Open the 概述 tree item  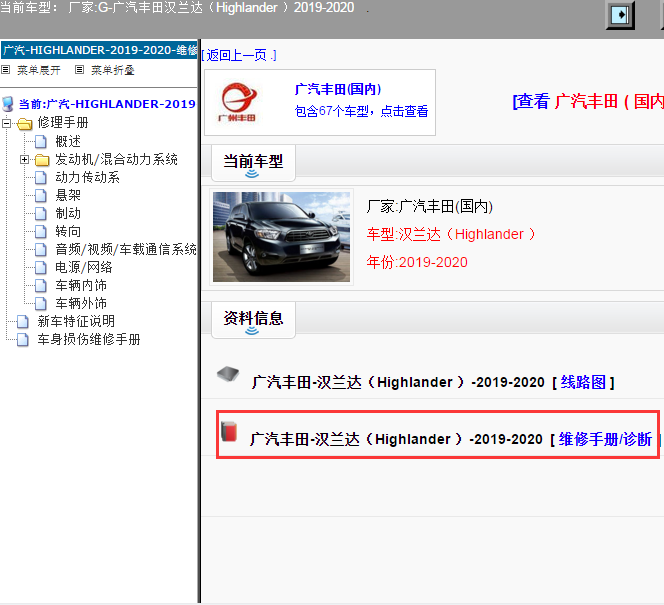point(68,141)
